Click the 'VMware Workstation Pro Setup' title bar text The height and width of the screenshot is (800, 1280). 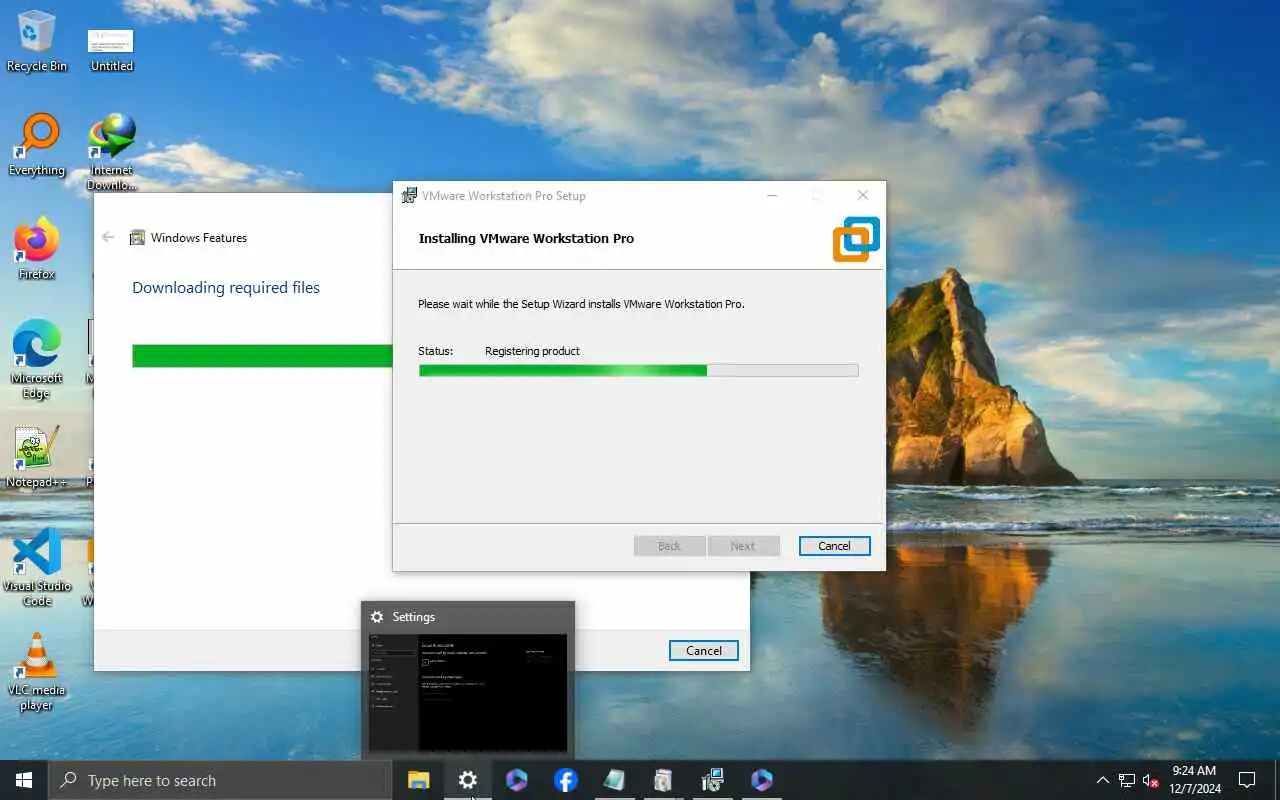coord(504,196)
